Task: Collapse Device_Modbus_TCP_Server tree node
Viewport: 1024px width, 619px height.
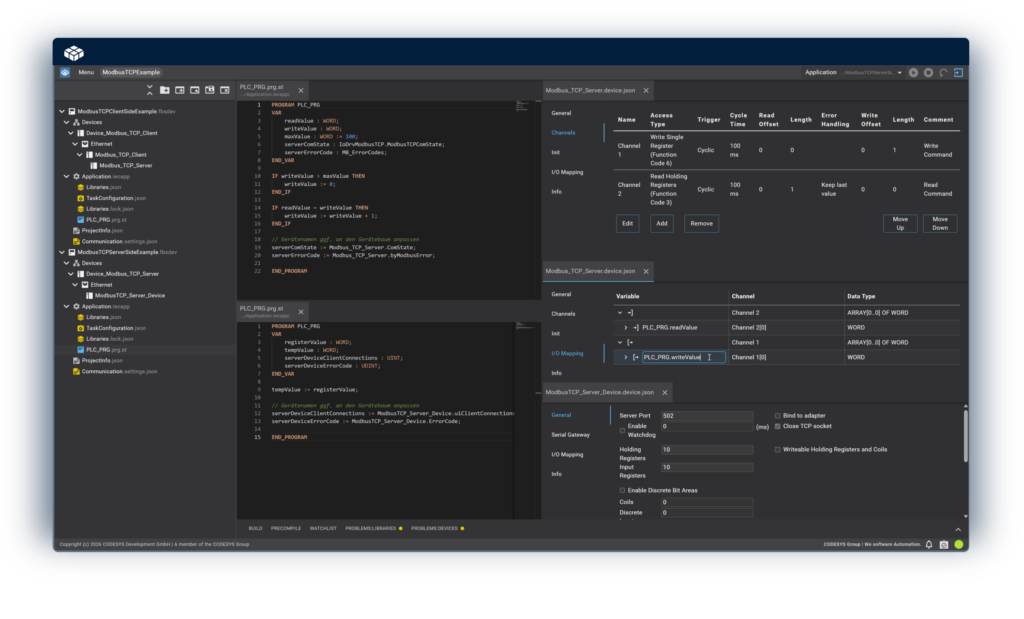Action: coord(71,274)
